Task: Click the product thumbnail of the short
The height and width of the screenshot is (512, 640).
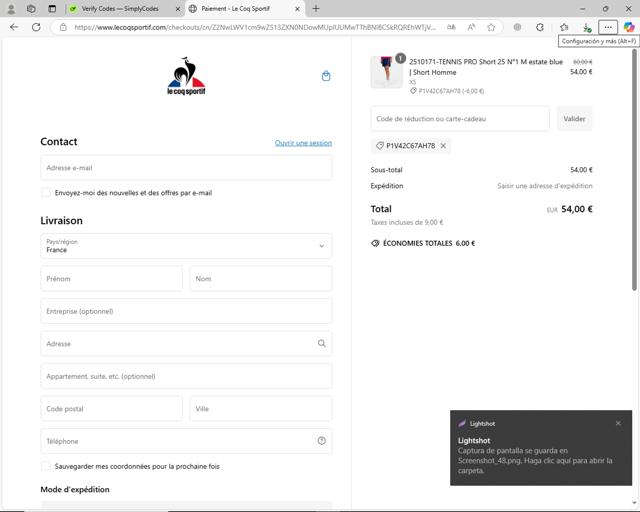Action: pos(386,72)
